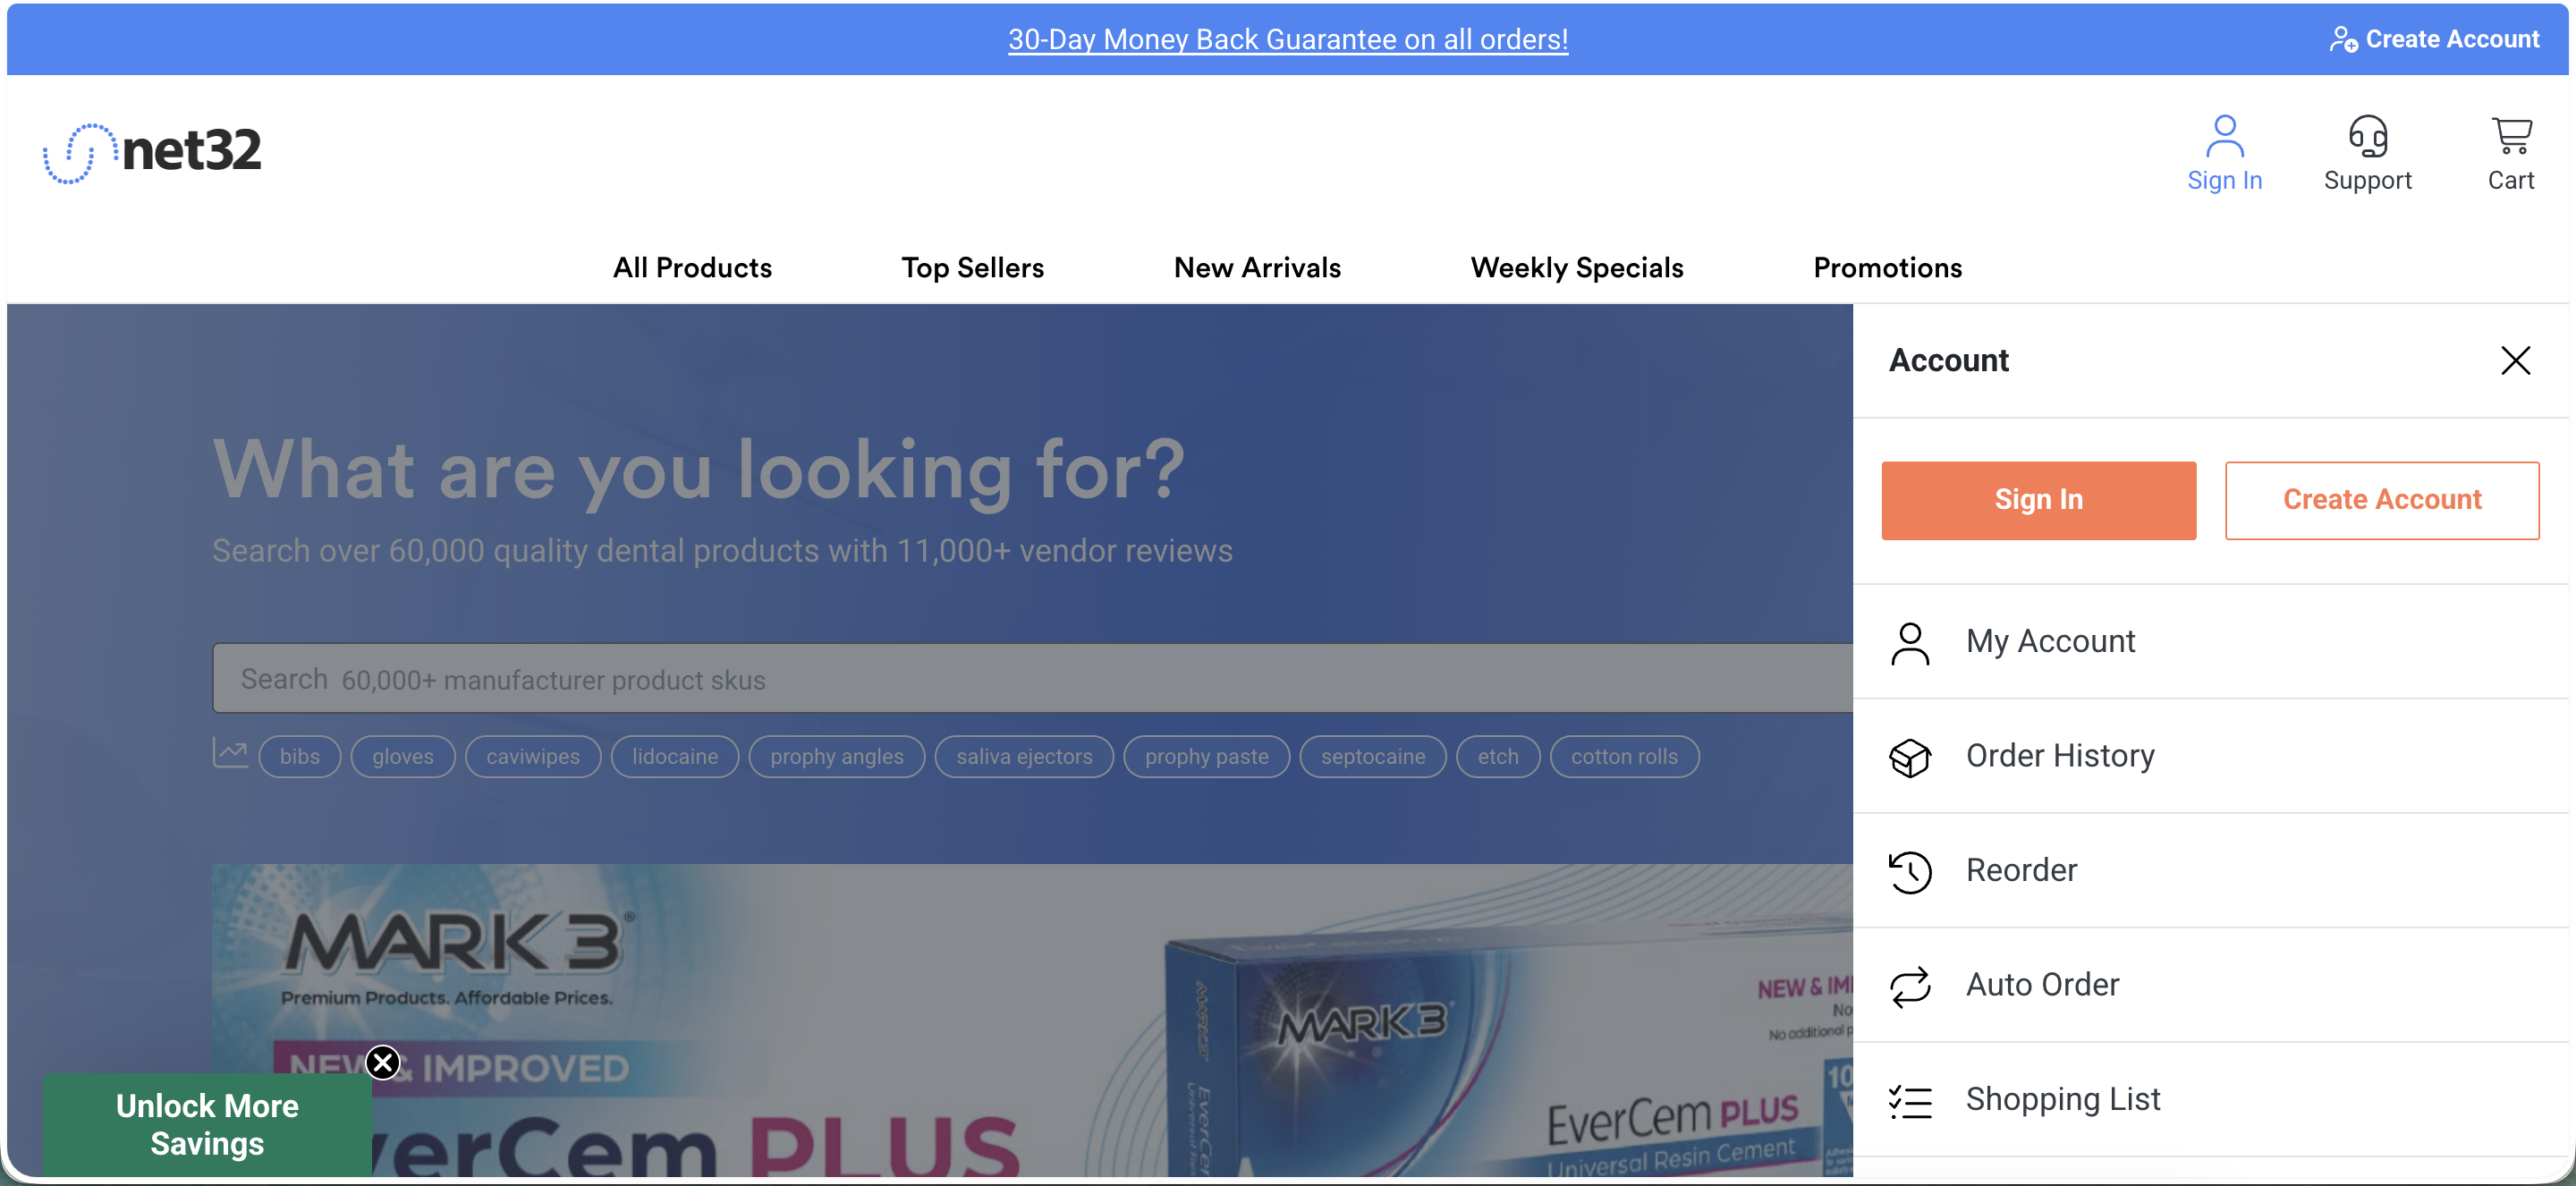Viewport: 2576px width, 1186px height.
Task: Open New Arrivals
Action: click(1257, 268)
